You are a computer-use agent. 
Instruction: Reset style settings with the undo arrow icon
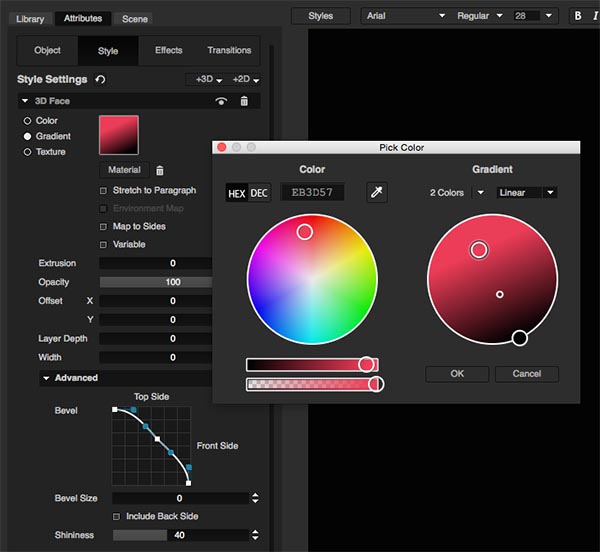100,79
